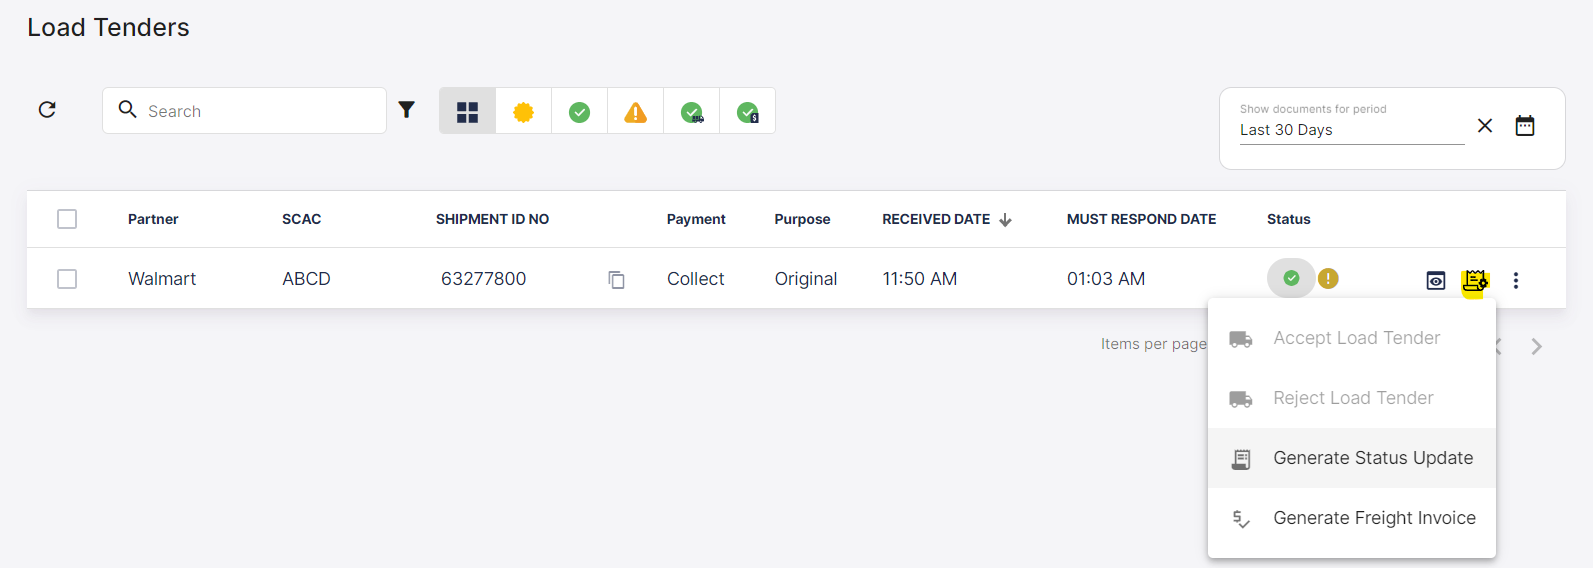Sort by RECEIVED DATE arrow
1593x568 pixels.
pos(1005,220)
